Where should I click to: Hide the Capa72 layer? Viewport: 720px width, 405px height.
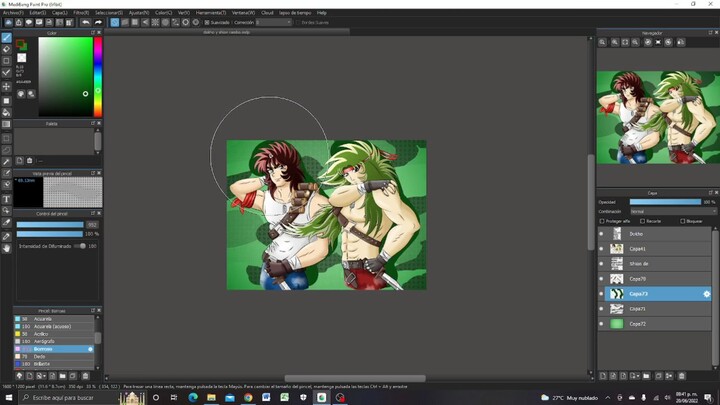click(601, 324)
